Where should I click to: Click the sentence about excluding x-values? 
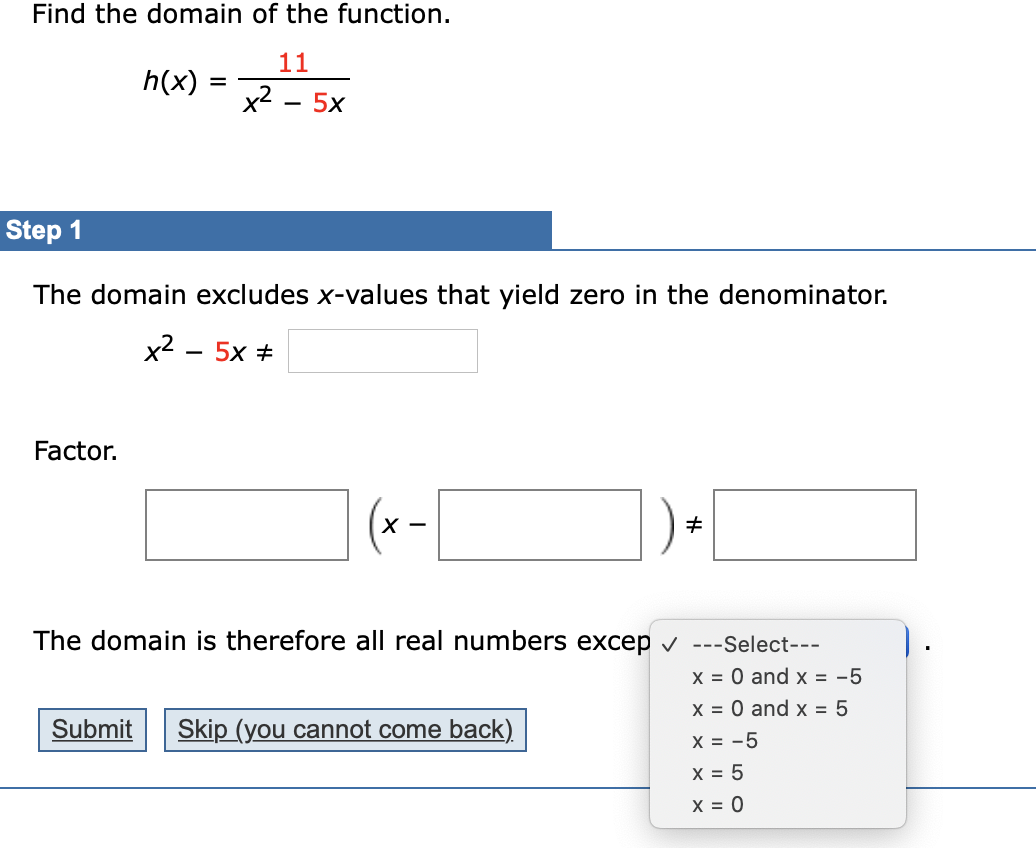458,294
